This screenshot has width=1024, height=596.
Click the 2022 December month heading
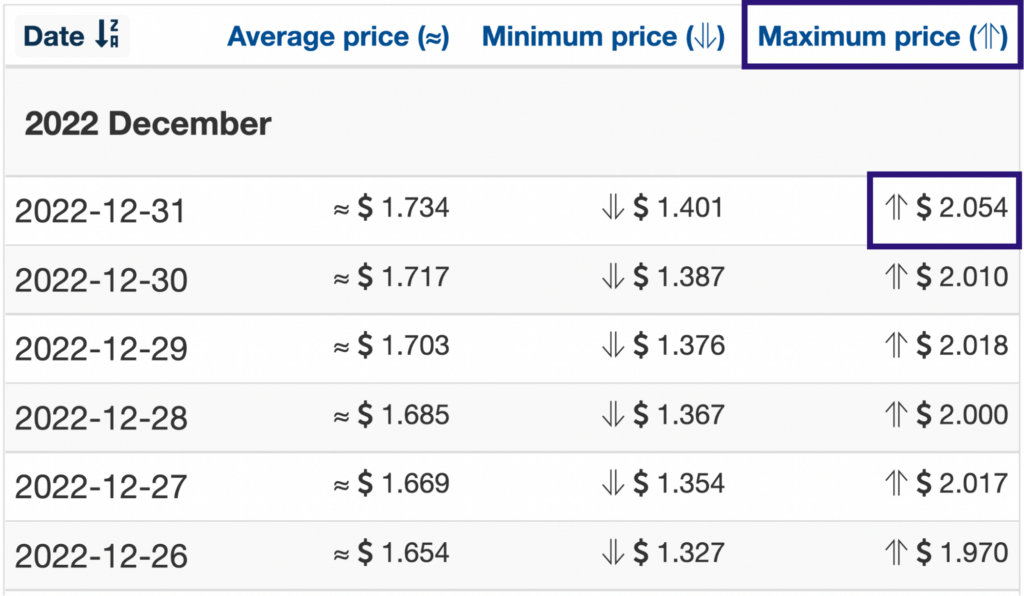[x=148, y=123]
